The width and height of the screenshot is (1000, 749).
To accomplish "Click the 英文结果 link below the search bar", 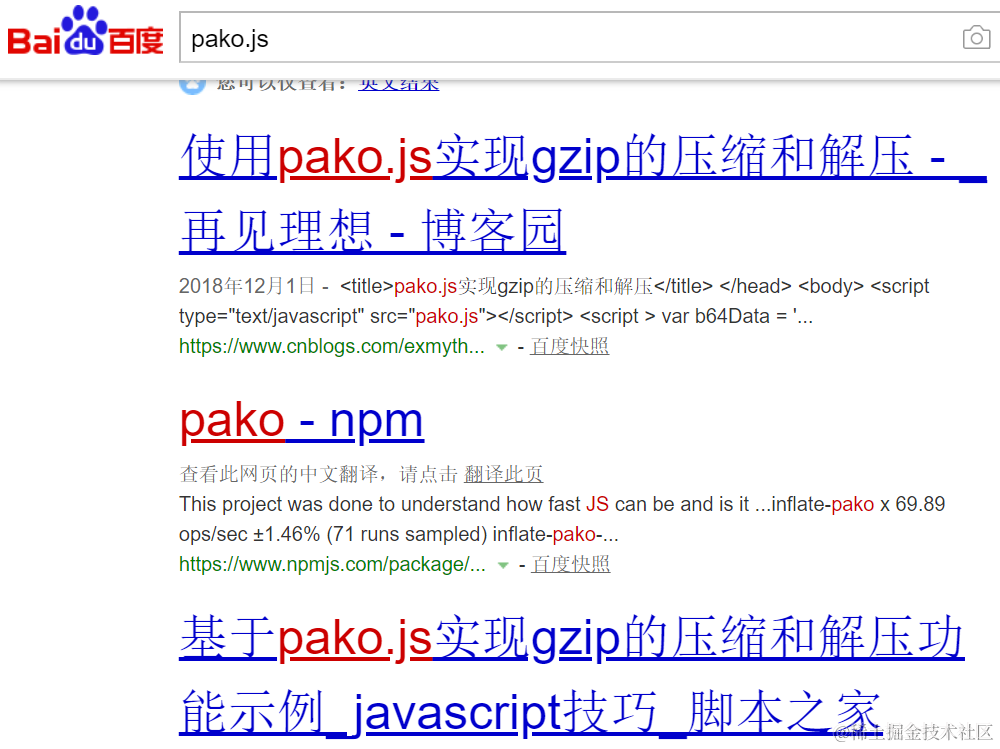I will point(399,85).
